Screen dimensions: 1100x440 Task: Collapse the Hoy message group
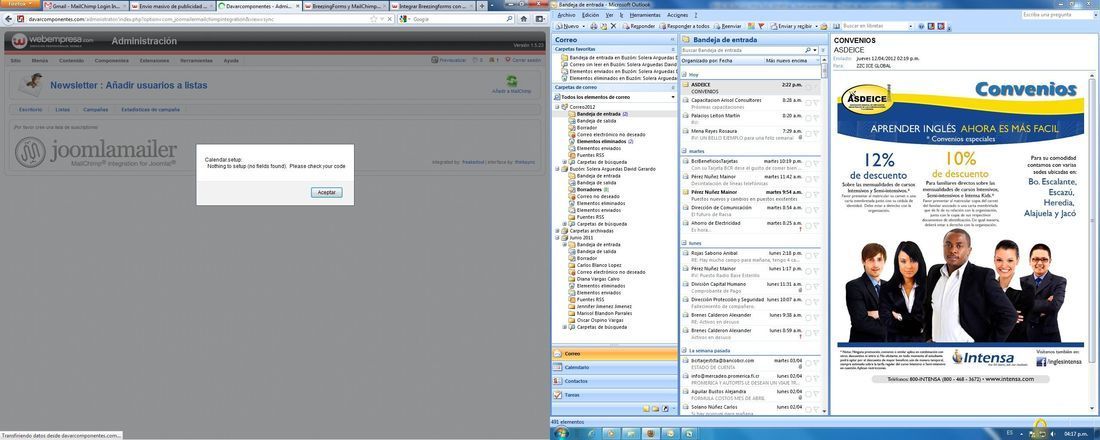click(684, 74)
